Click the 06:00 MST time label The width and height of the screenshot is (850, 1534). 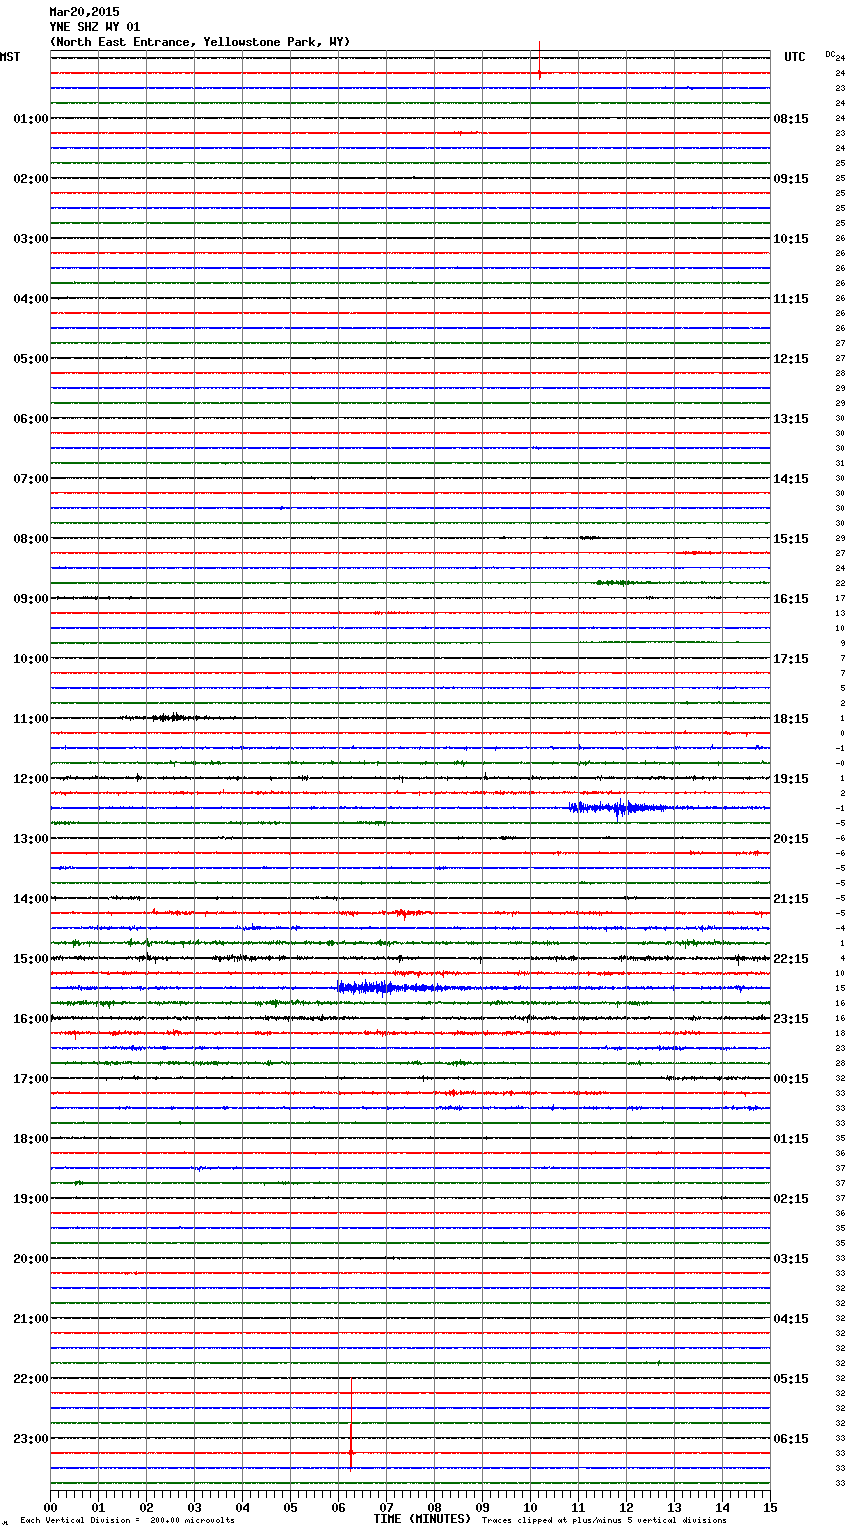pos(31,419)
